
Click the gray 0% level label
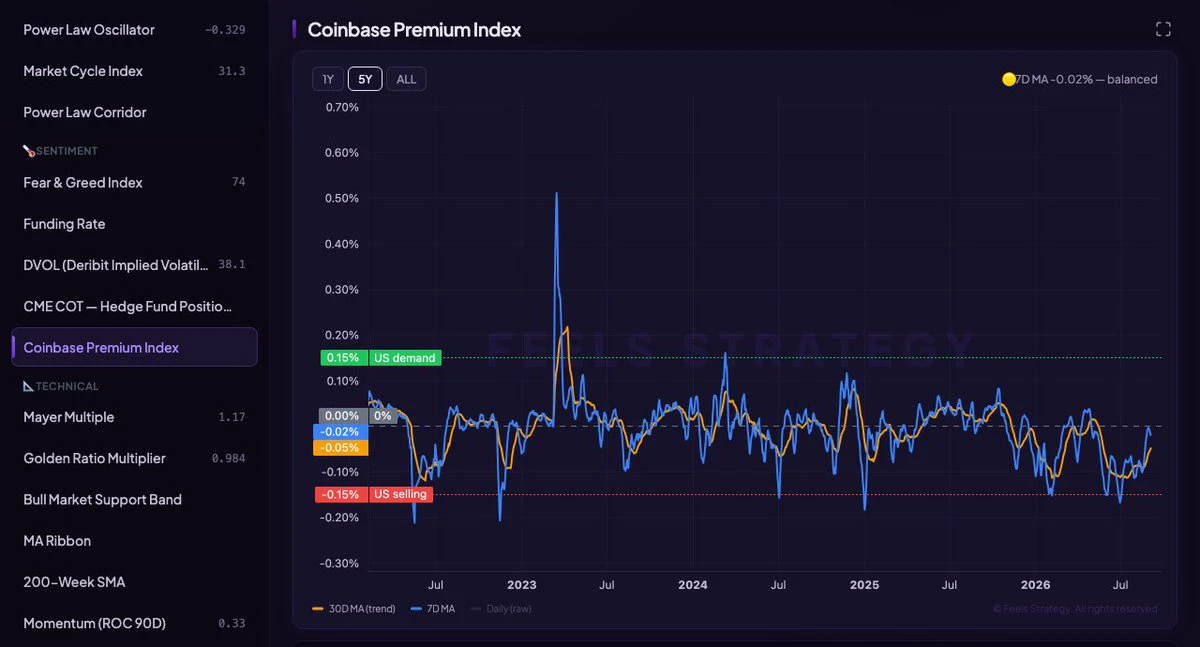click(383, 415)
